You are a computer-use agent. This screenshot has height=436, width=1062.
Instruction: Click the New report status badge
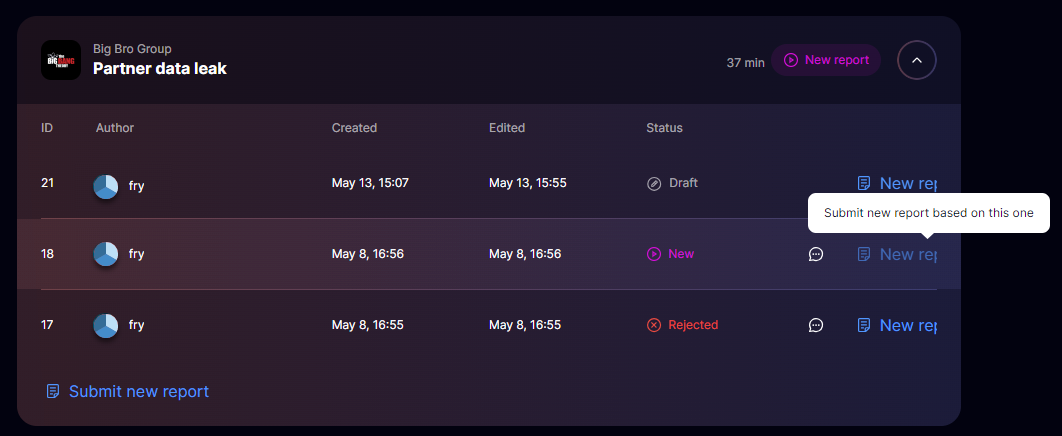click(826, 60)
